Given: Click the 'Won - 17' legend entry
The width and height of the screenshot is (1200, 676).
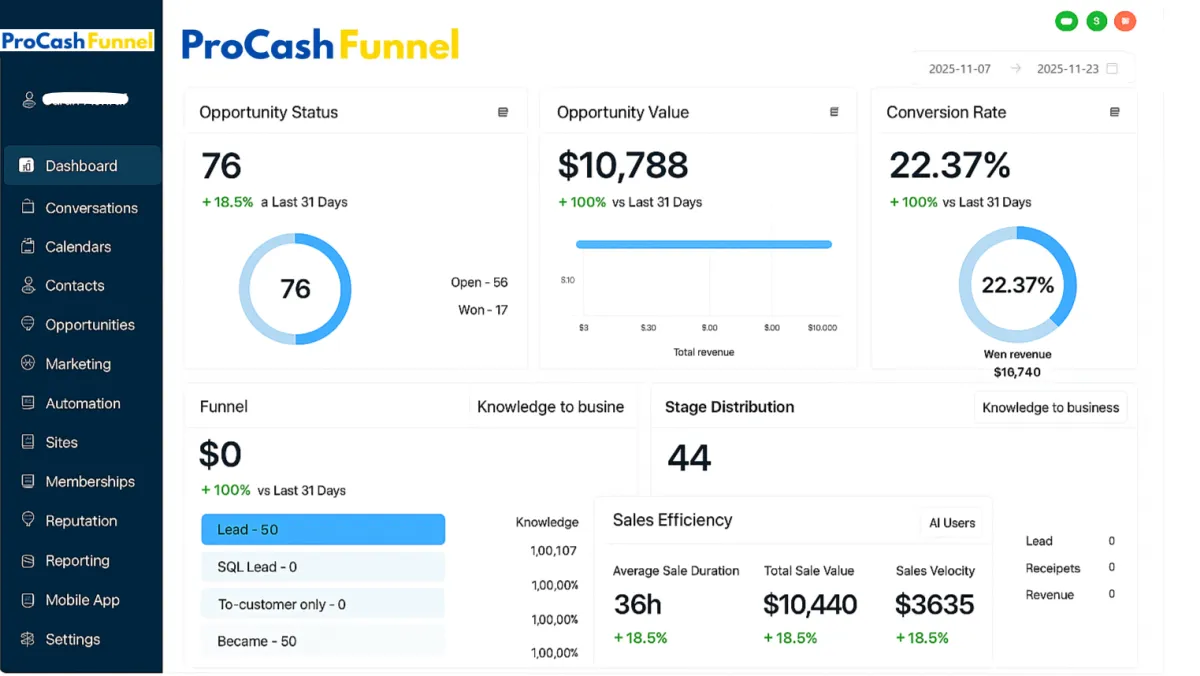Looking at the screenshot, I should point(482,310).
